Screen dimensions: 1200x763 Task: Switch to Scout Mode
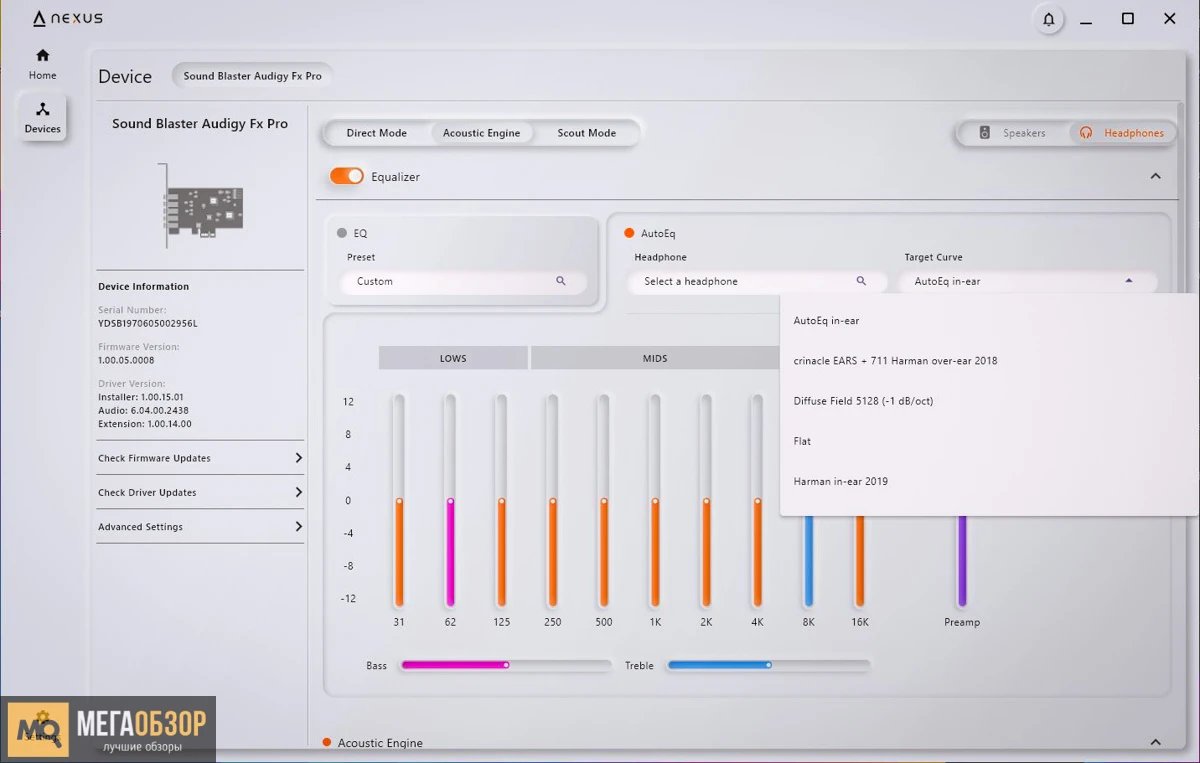[x=586, y=133]
